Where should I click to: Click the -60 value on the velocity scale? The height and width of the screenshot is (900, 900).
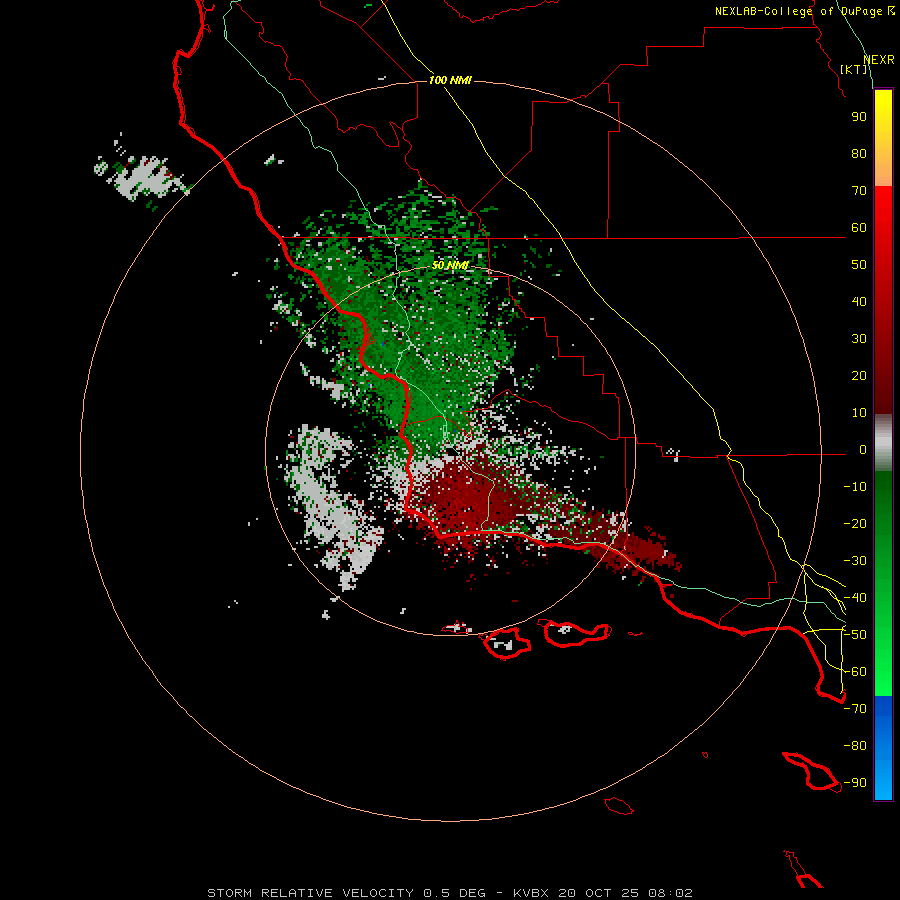pyautogui.click(x=855, y=672)
